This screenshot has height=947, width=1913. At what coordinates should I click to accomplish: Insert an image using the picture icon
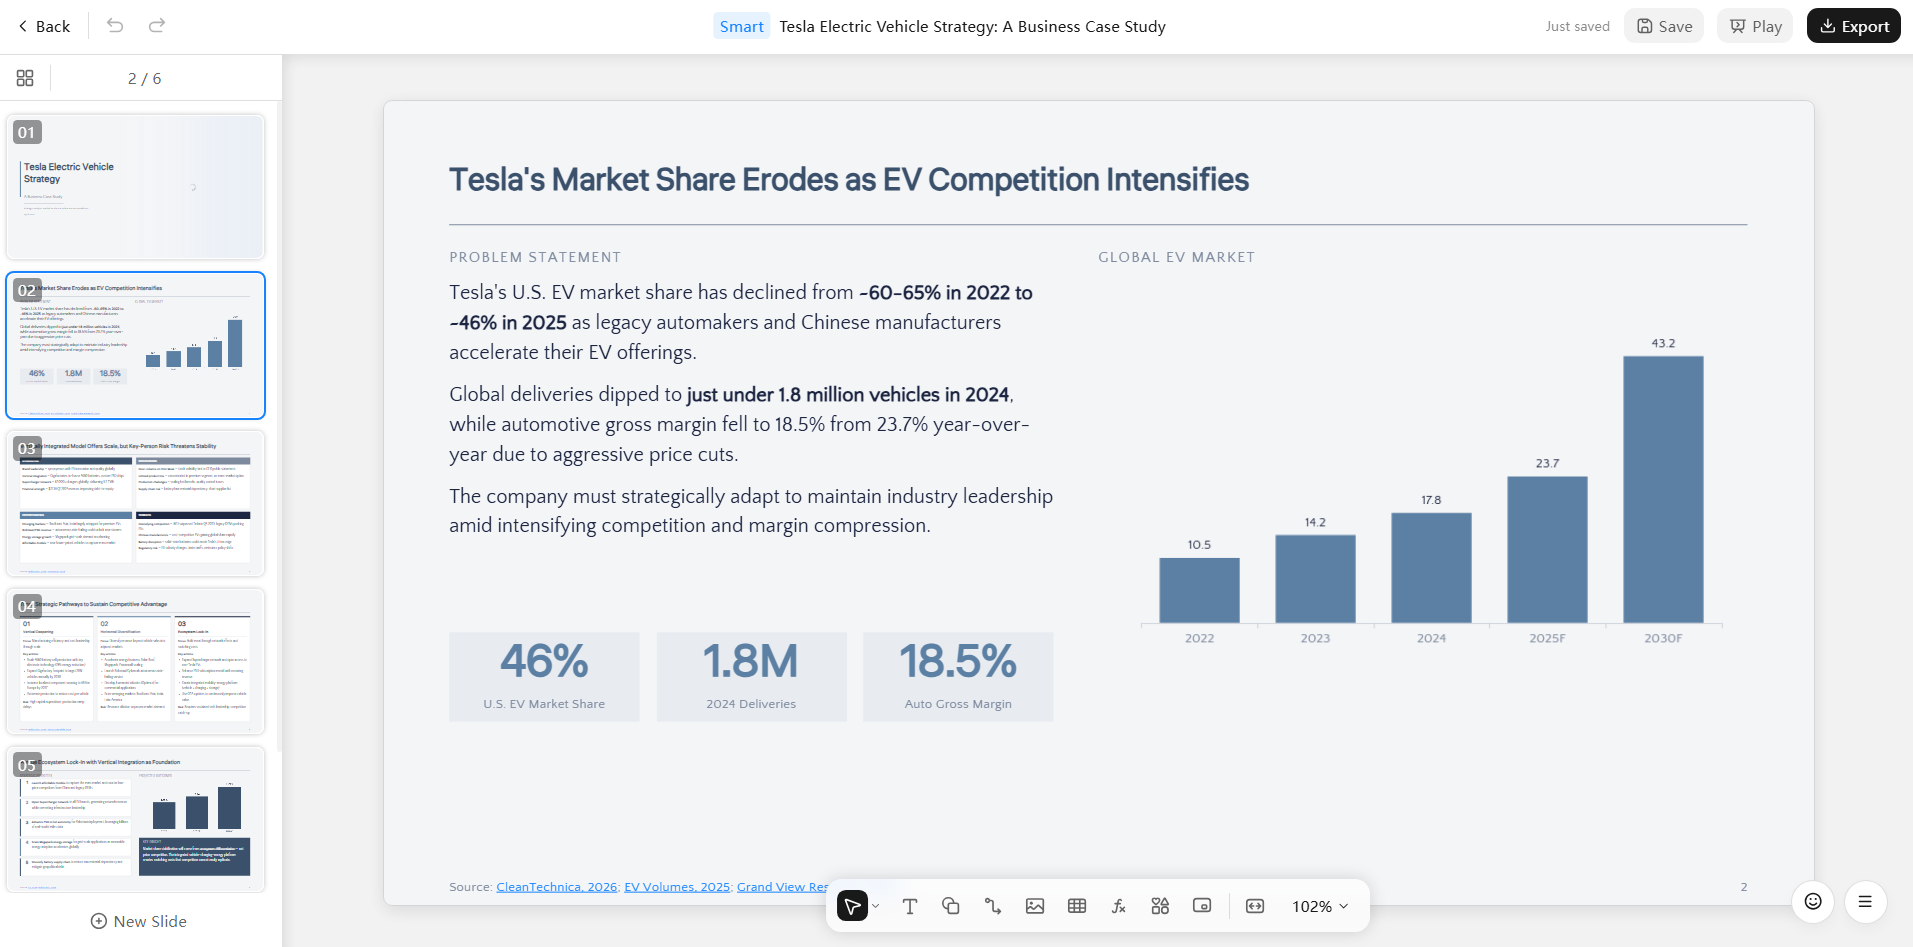tap(1035, 906)
